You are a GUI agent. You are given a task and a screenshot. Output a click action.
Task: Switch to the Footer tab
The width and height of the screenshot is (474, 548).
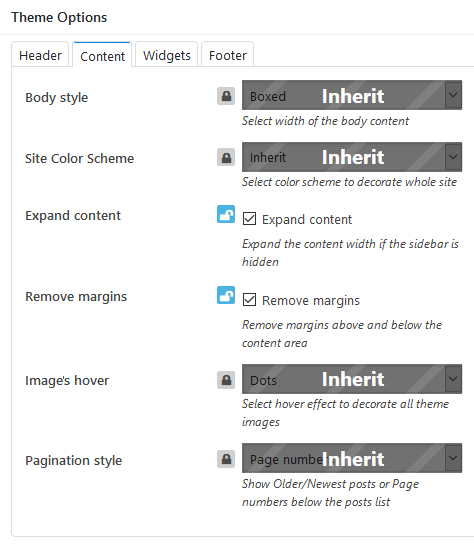tap(228, 55)
